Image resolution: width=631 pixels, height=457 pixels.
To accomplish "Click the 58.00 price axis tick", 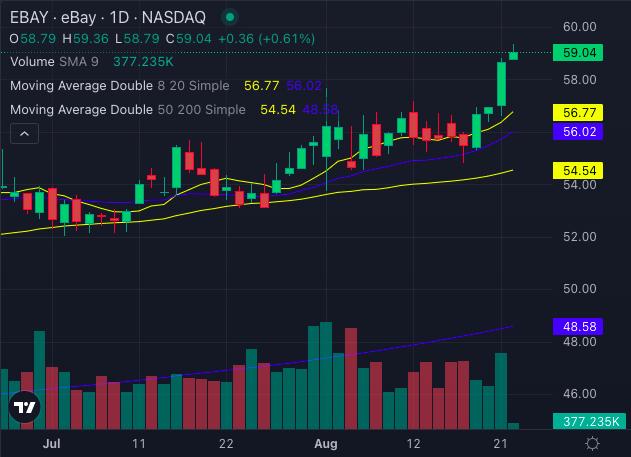I will pos(579,80).
